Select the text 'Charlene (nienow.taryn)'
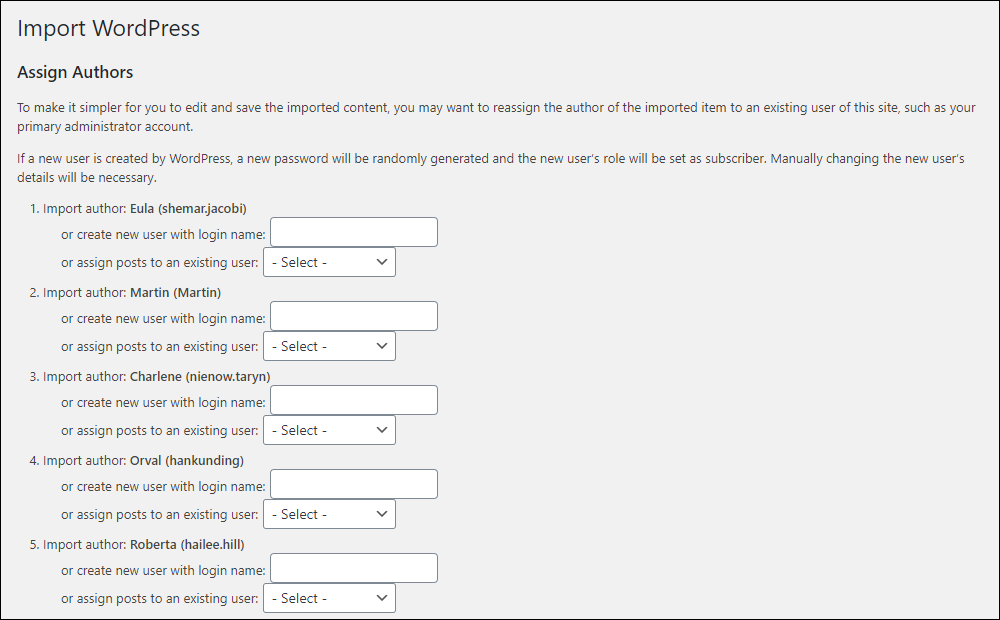This screenshot has width=1000, height=620. (x=200, y=377)
